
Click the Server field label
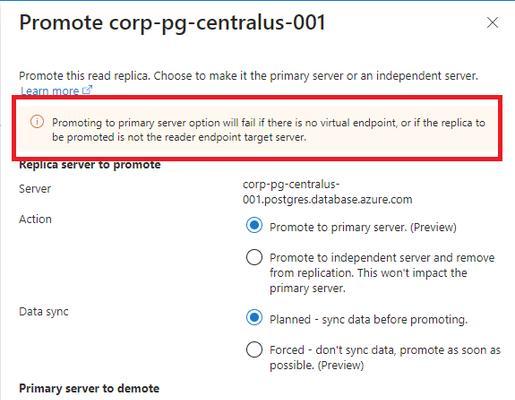pyautogui.click(x=35, y=189)
